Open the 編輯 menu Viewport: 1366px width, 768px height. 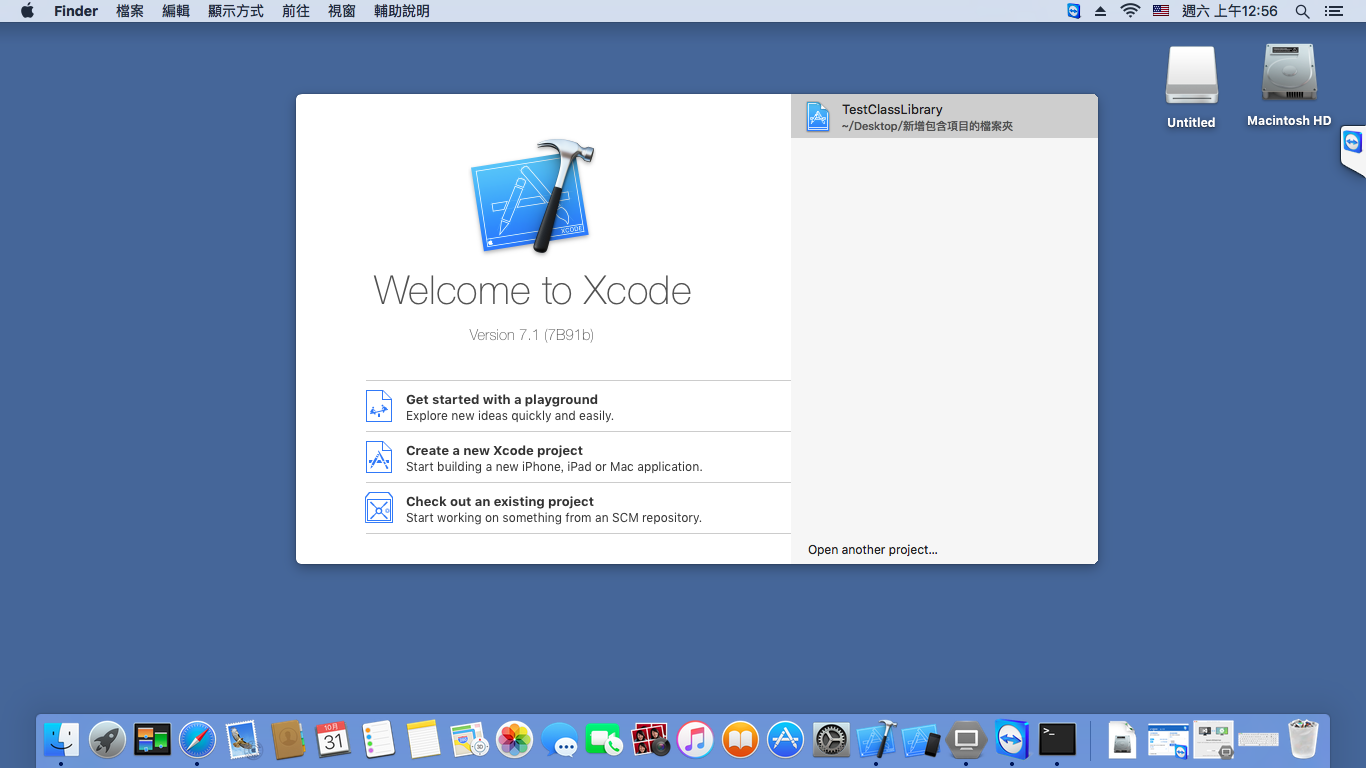(x=176, y=11)
